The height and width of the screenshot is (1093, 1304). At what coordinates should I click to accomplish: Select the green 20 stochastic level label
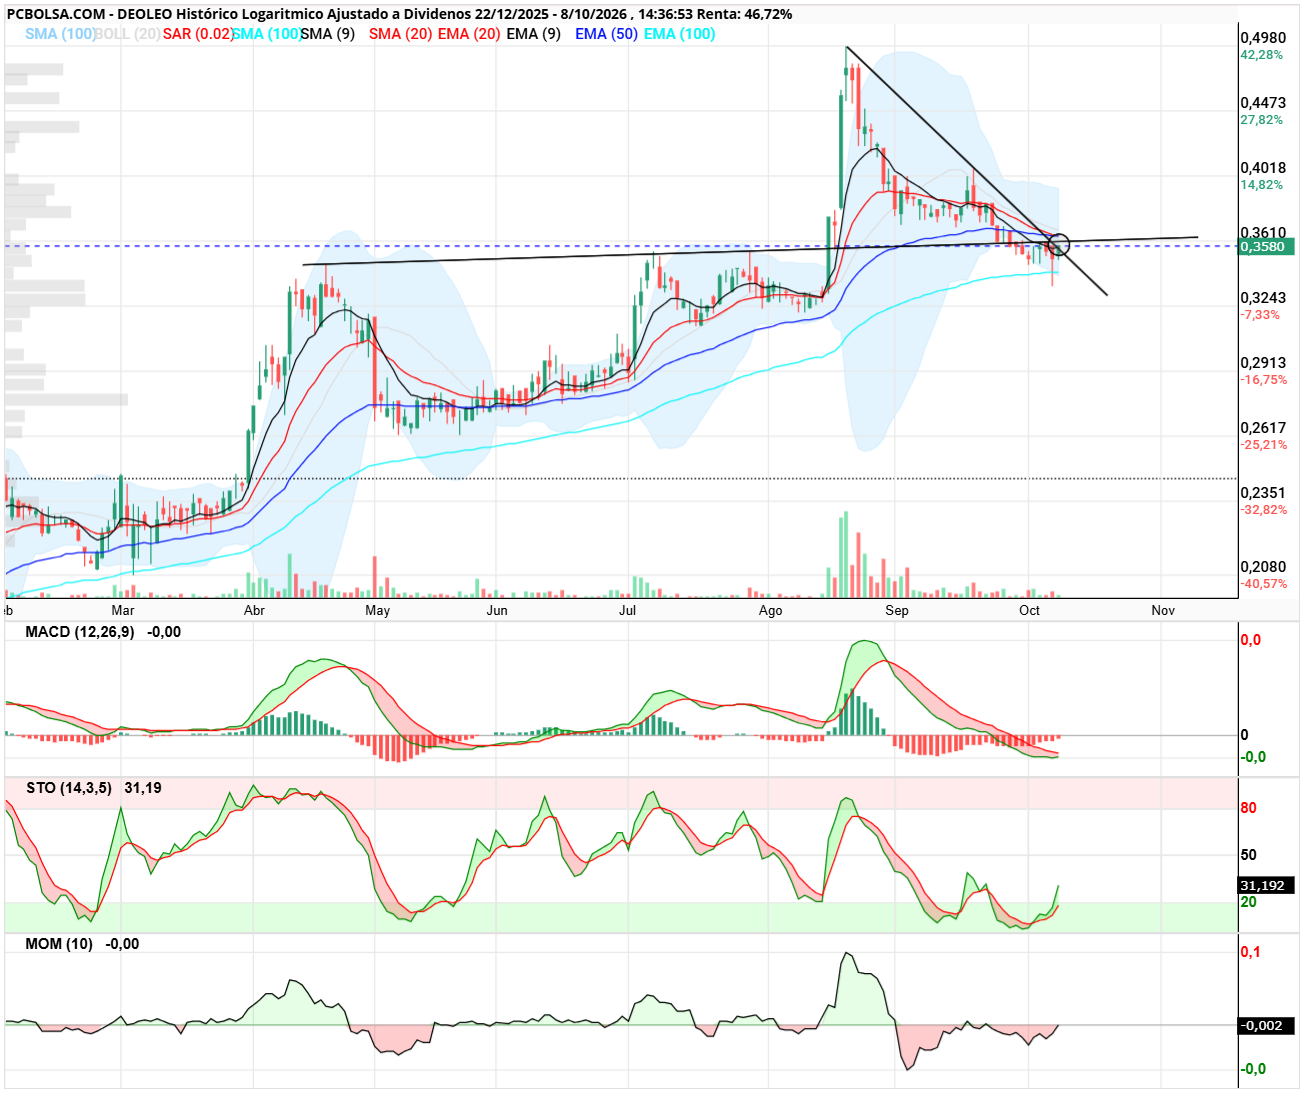point(1249,902)
